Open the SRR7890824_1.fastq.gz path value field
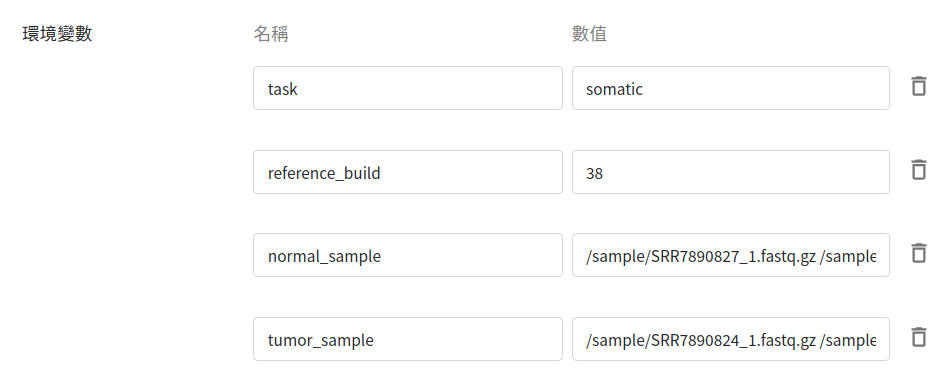947x384 pixels. (x=731, y=339)
